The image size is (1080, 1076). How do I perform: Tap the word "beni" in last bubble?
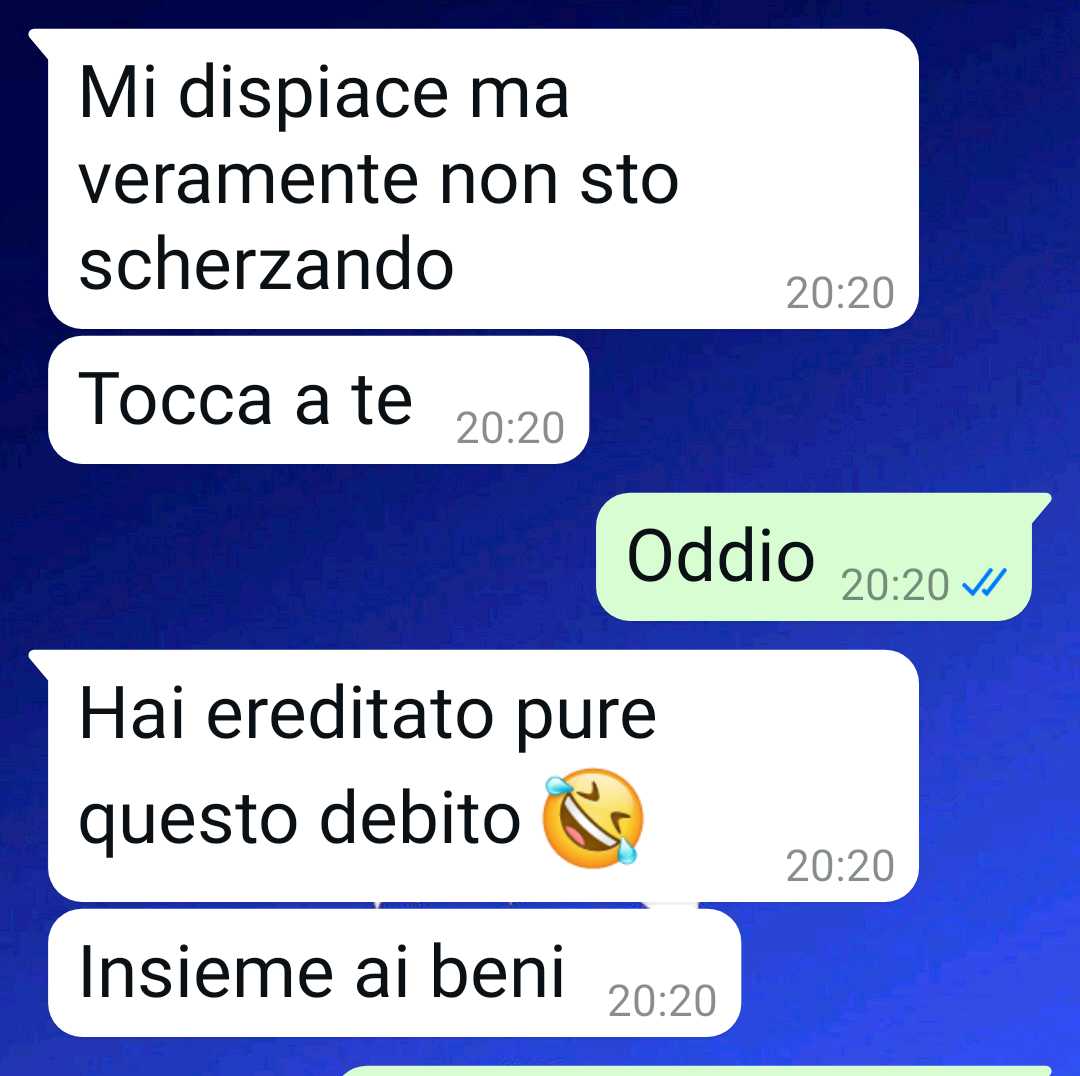(497, 971)
